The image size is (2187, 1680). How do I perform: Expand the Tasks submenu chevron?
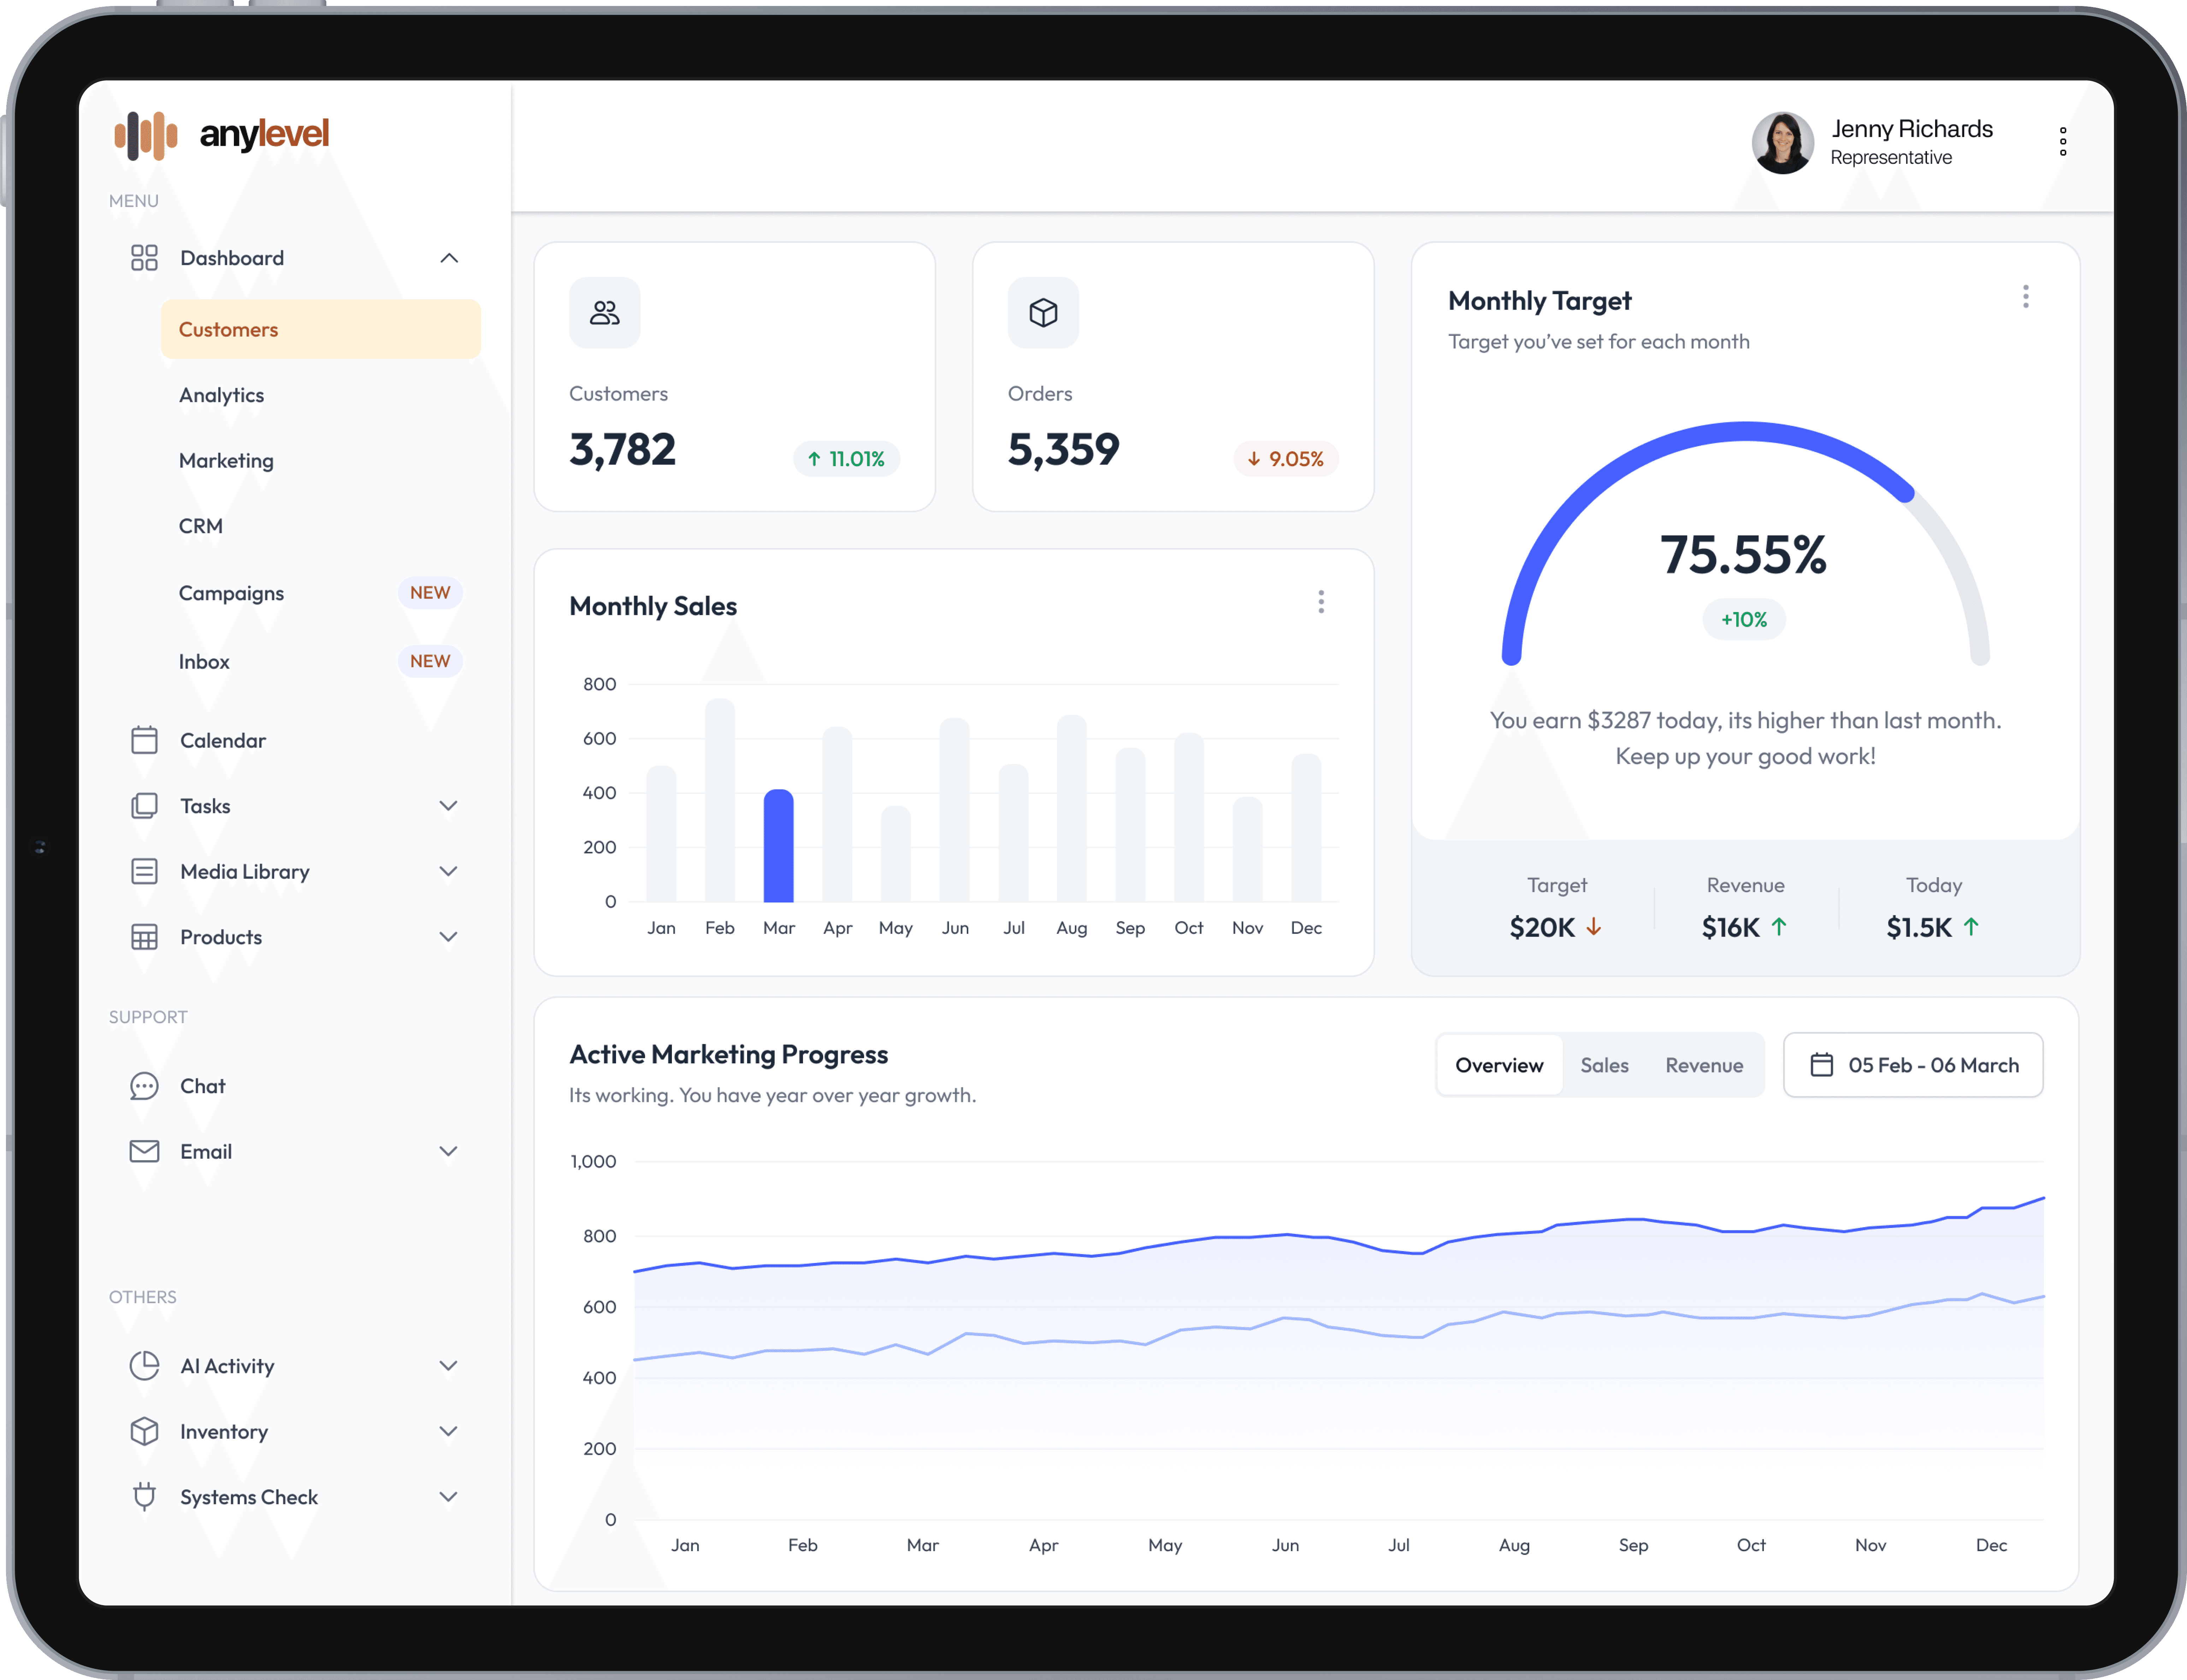pyautogui.click(x=448, y=806)
